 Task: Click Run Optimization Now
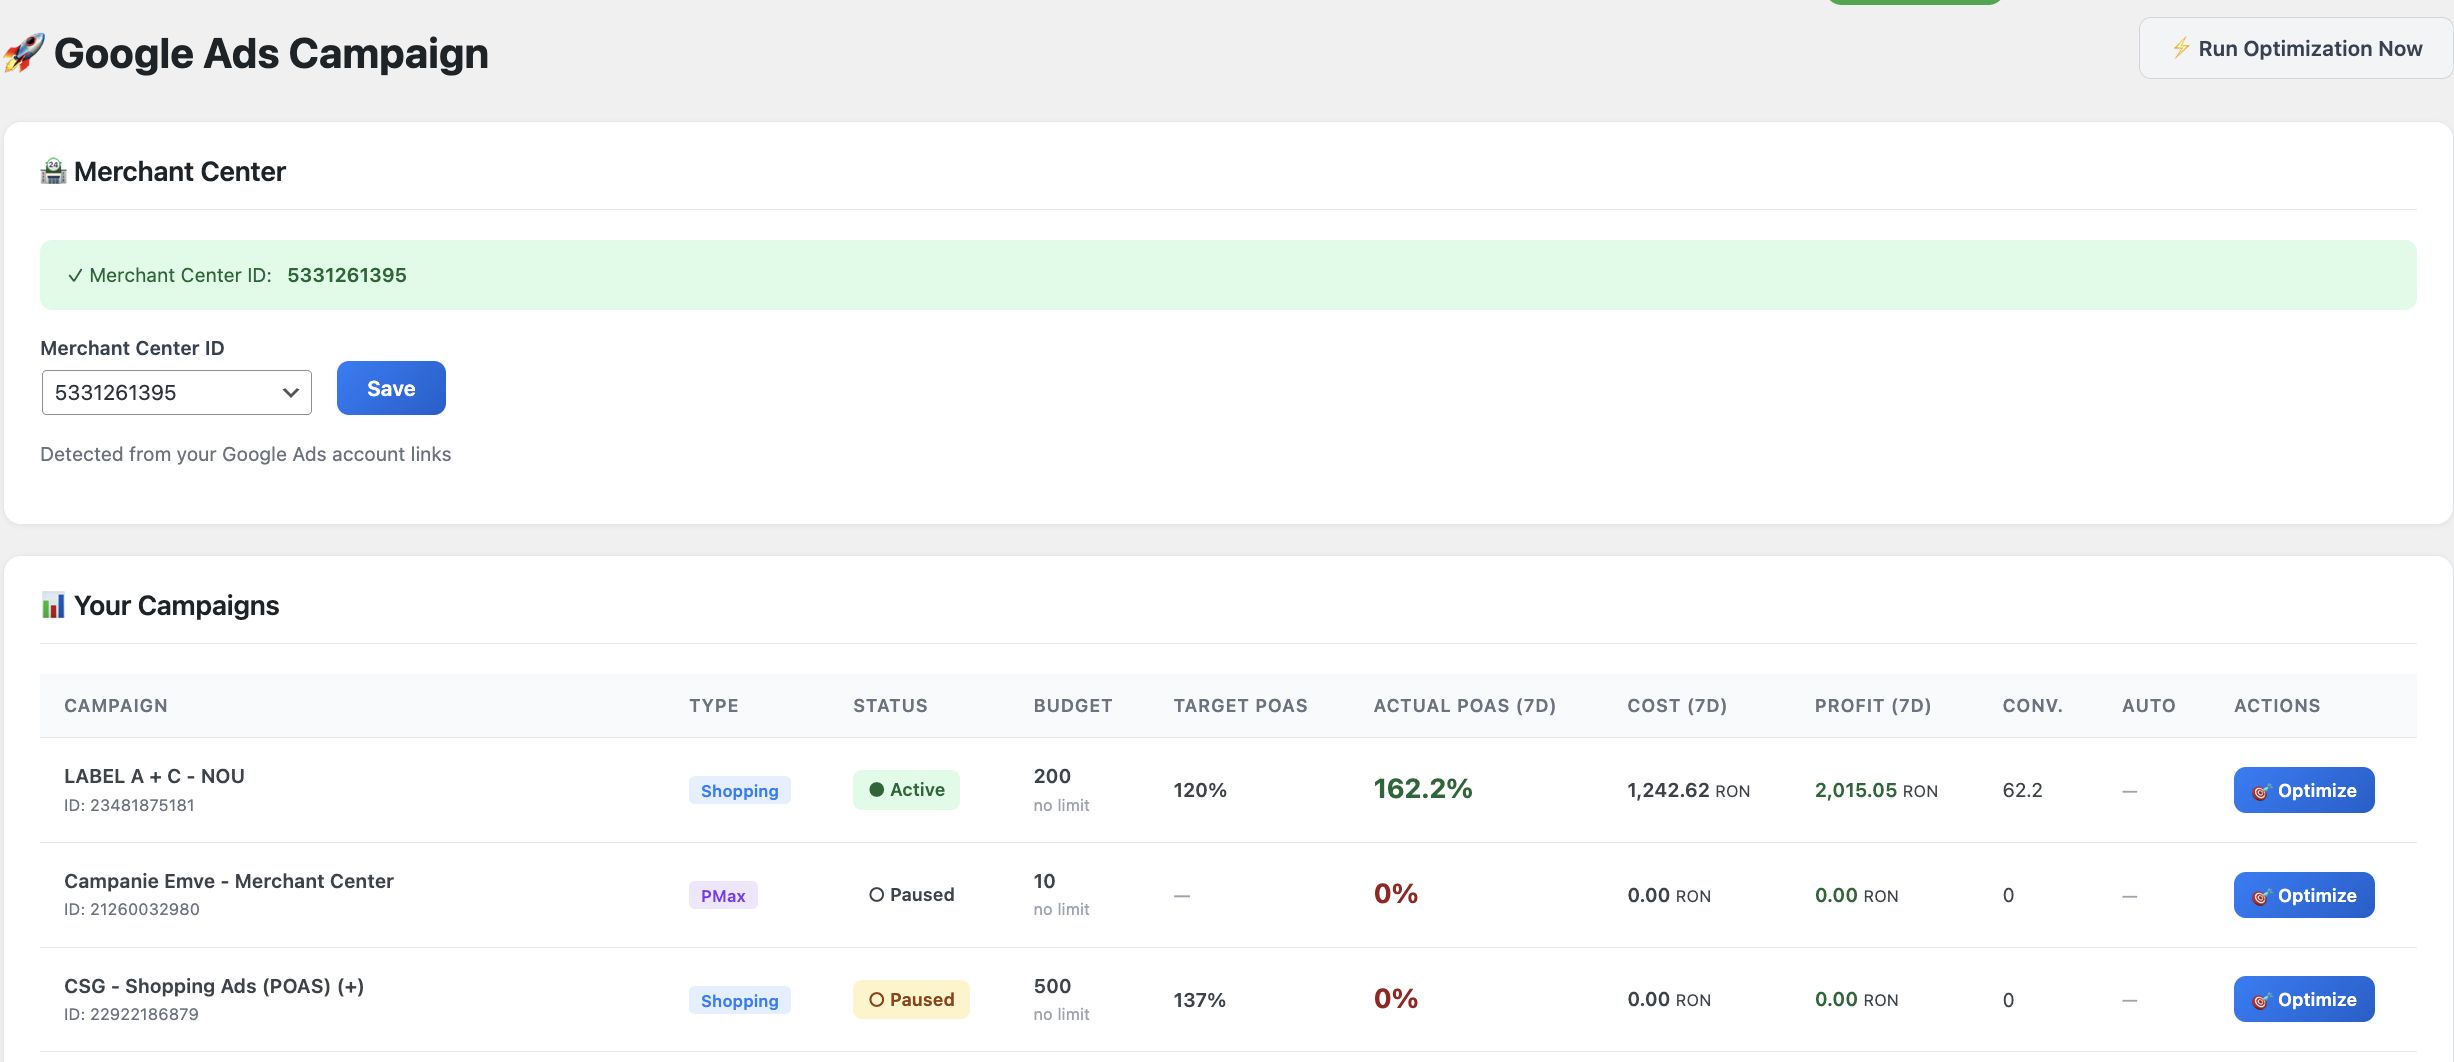tap(2294, 48)
